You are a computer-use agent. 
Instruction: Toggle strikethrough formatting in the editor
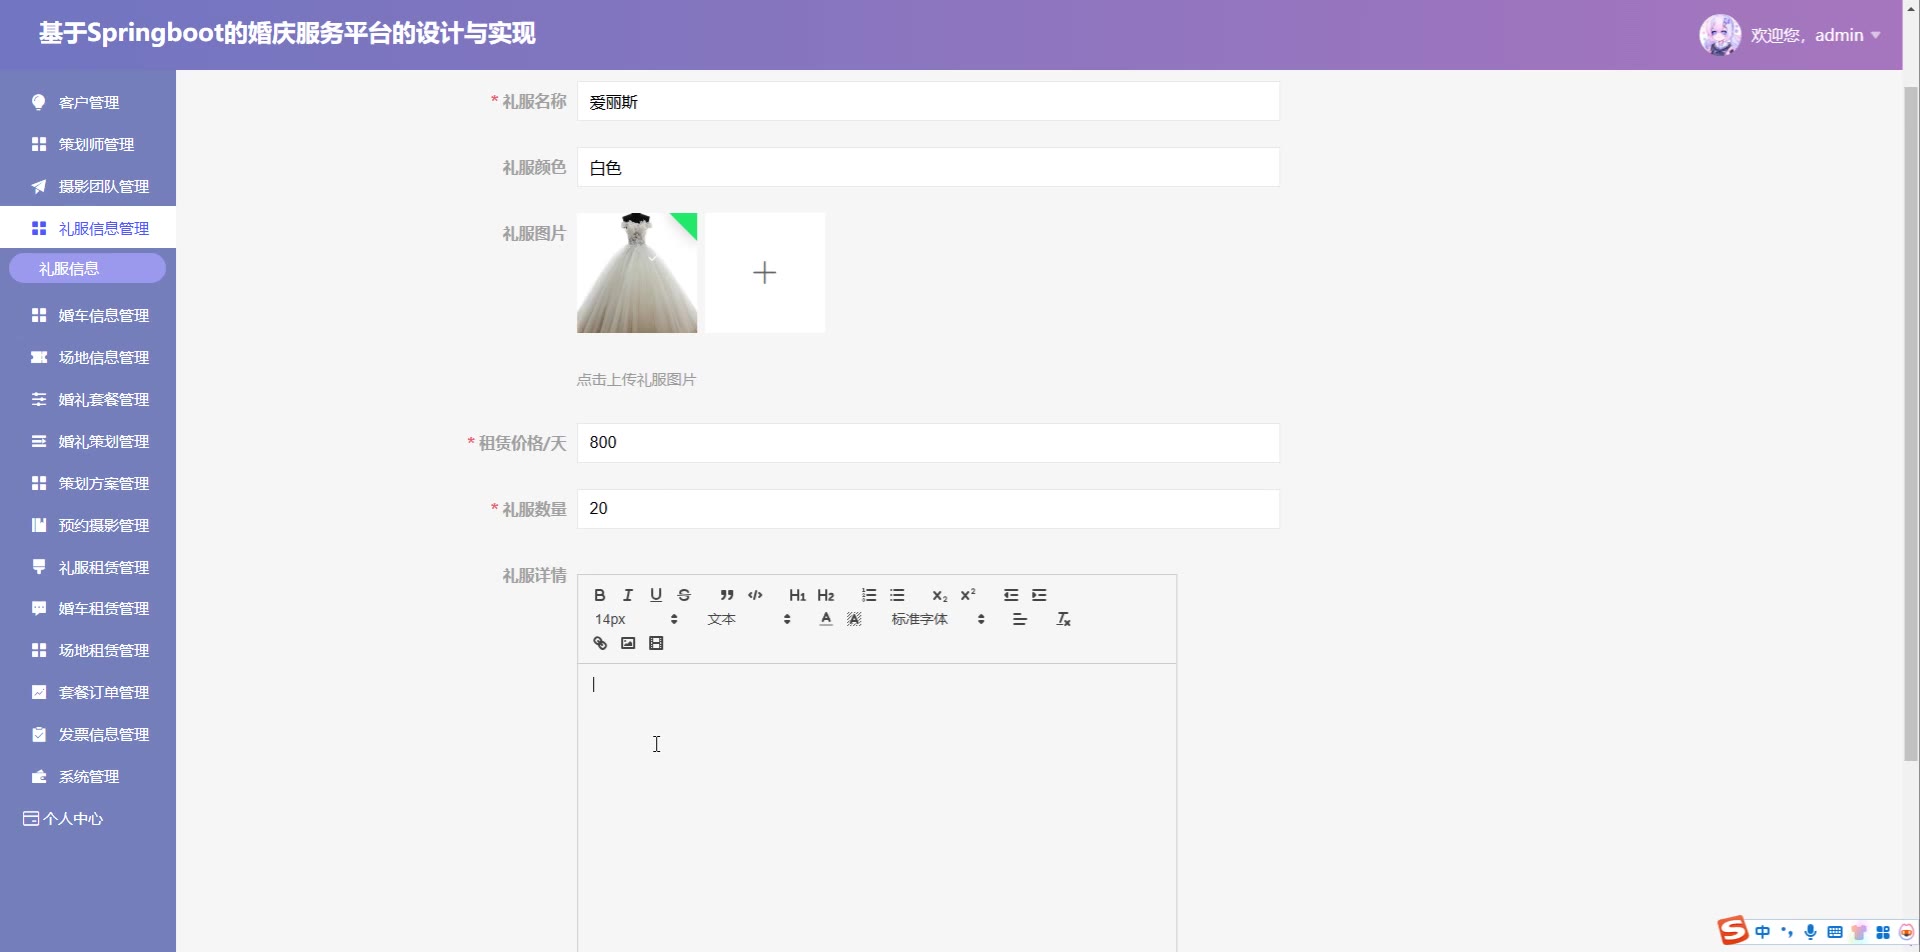tap(684, 595)
